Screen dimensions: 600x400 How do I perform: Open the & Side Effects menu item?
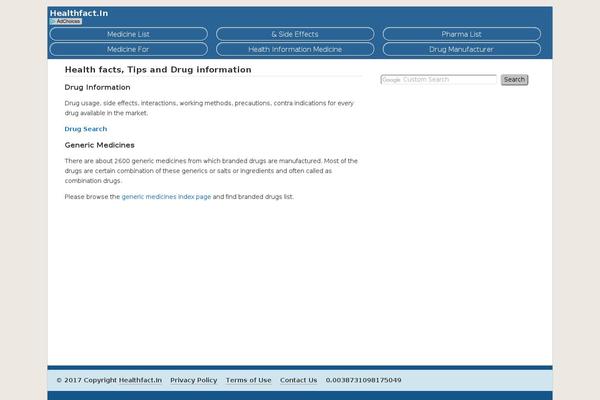tap(295, 34)
